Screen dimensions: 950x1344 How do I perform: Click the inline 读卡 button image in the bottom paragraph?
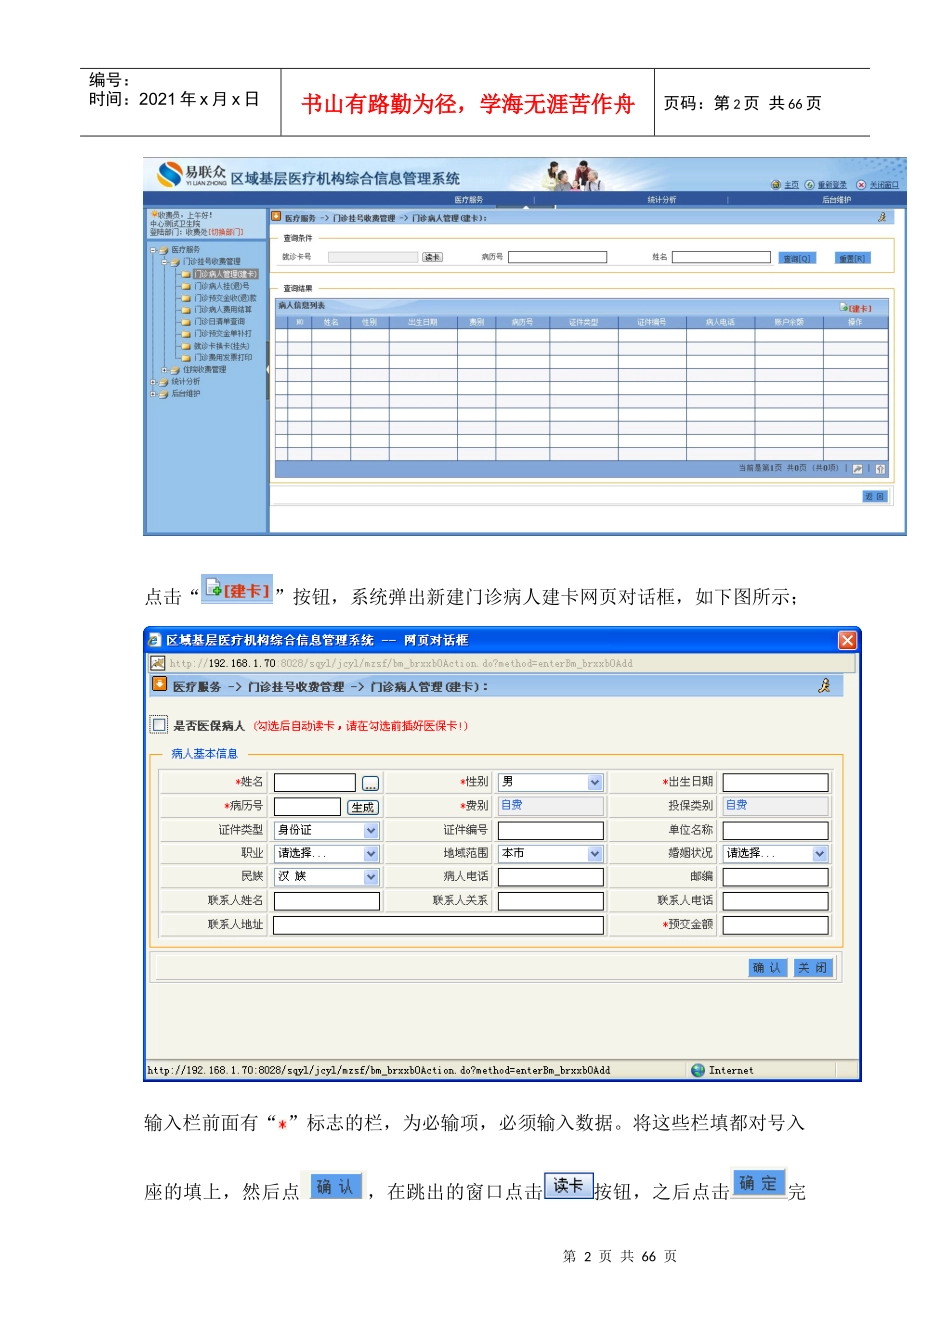[x=569, y=1185]
